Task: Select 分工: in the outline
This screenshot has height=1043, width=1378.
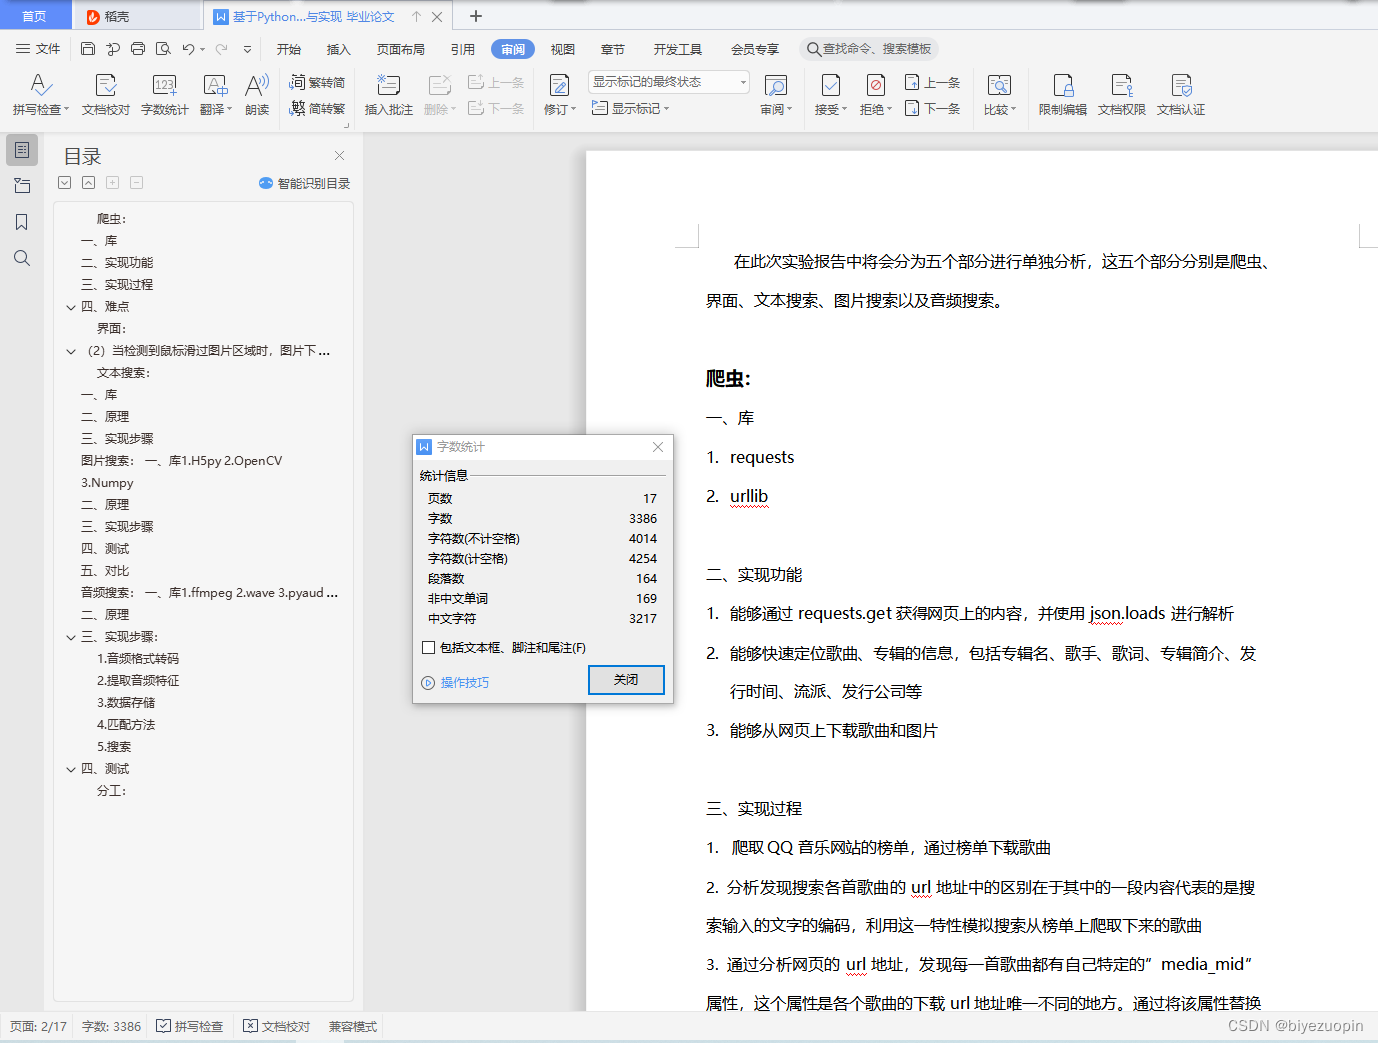Action: (x=111, y=791)
